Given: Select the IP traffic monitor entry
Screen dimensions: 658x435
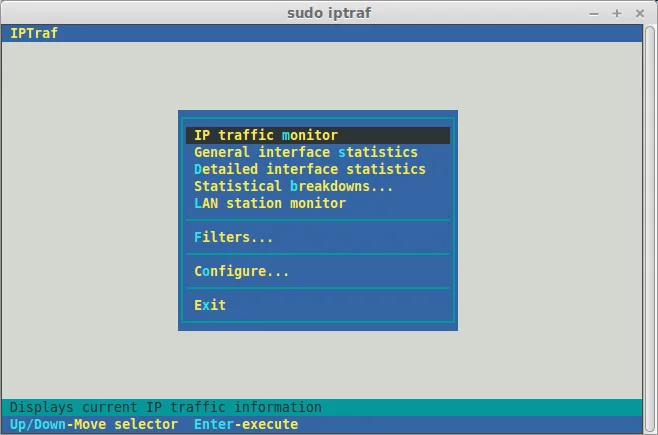Looking at the screenshot, I should click(x=266, y=135).
